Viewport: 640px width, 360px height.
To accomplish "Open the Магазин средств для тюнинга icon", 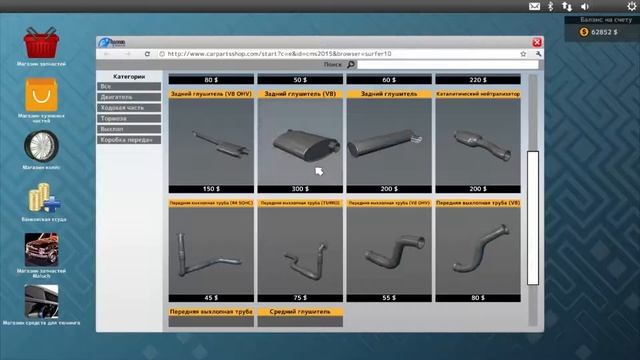I will pyautogui.click(x=41, y=301).
